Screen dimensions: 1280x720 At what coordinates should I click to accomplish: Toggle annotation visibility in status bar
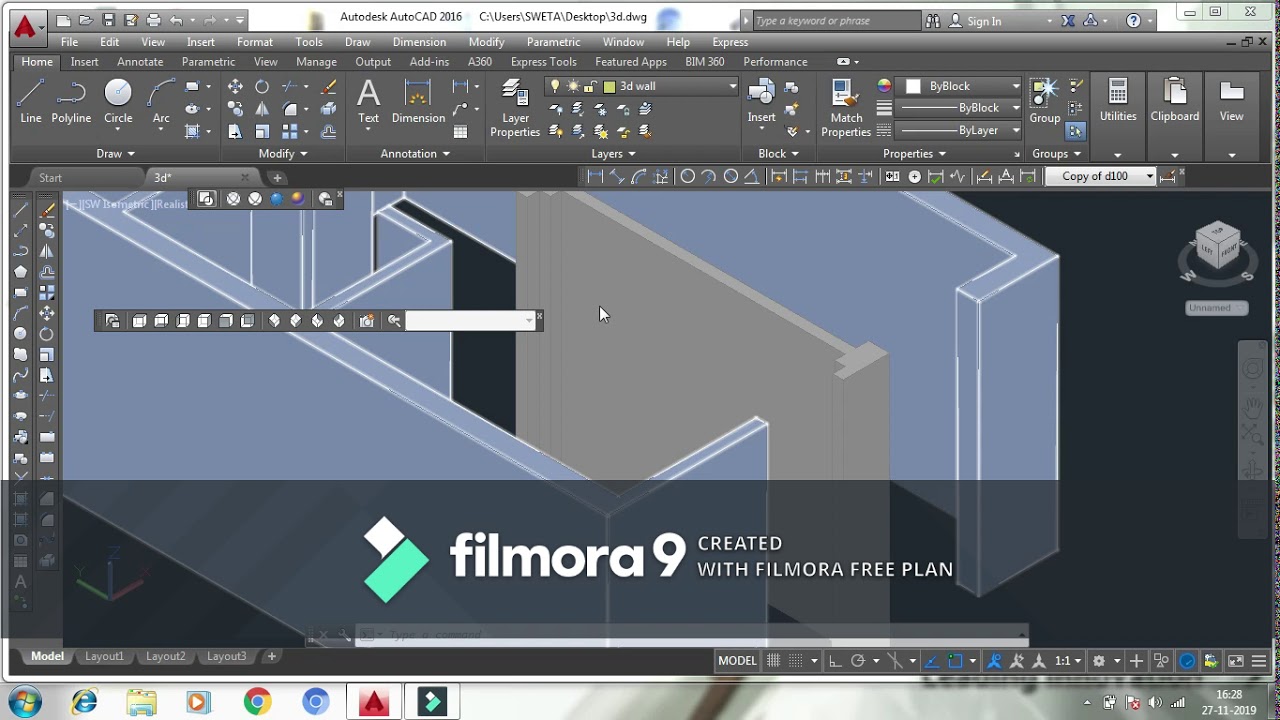(994, 661)
